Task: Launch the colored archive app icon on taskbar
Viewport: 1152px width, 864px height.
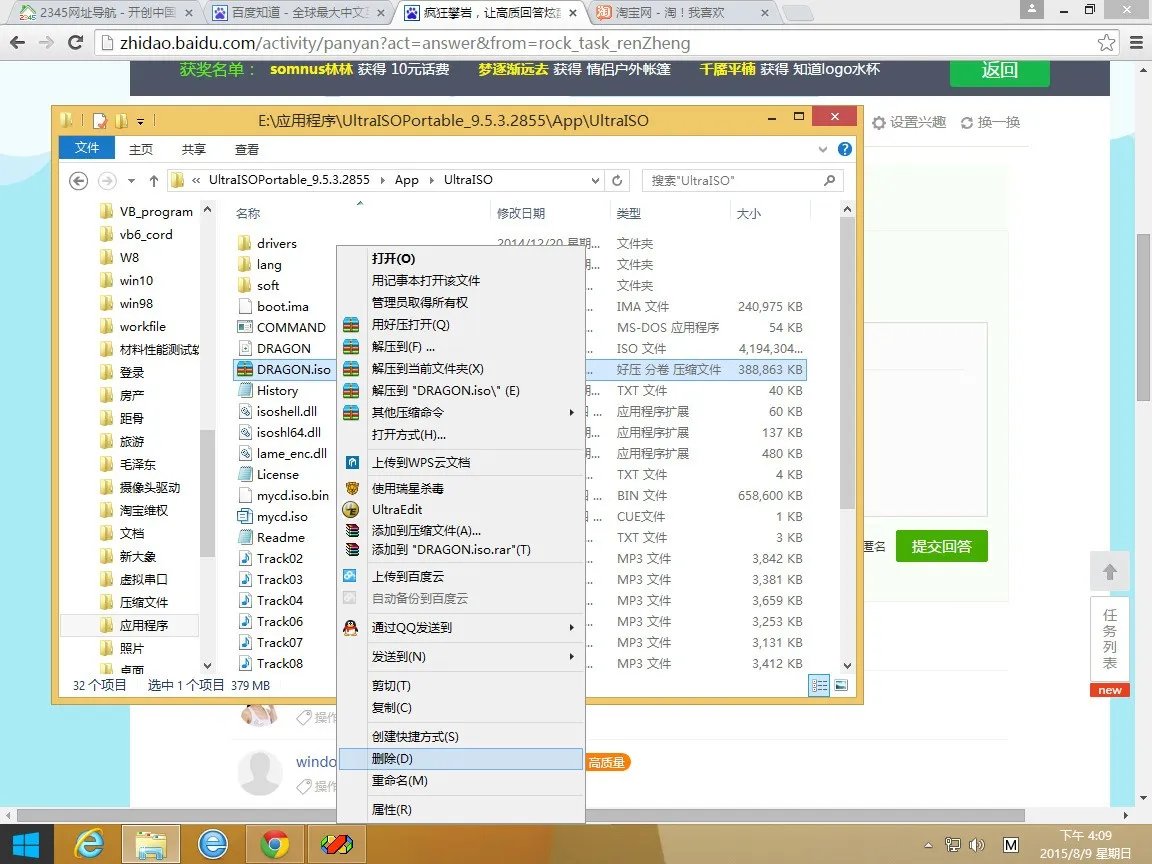Action: pos(337,843)
